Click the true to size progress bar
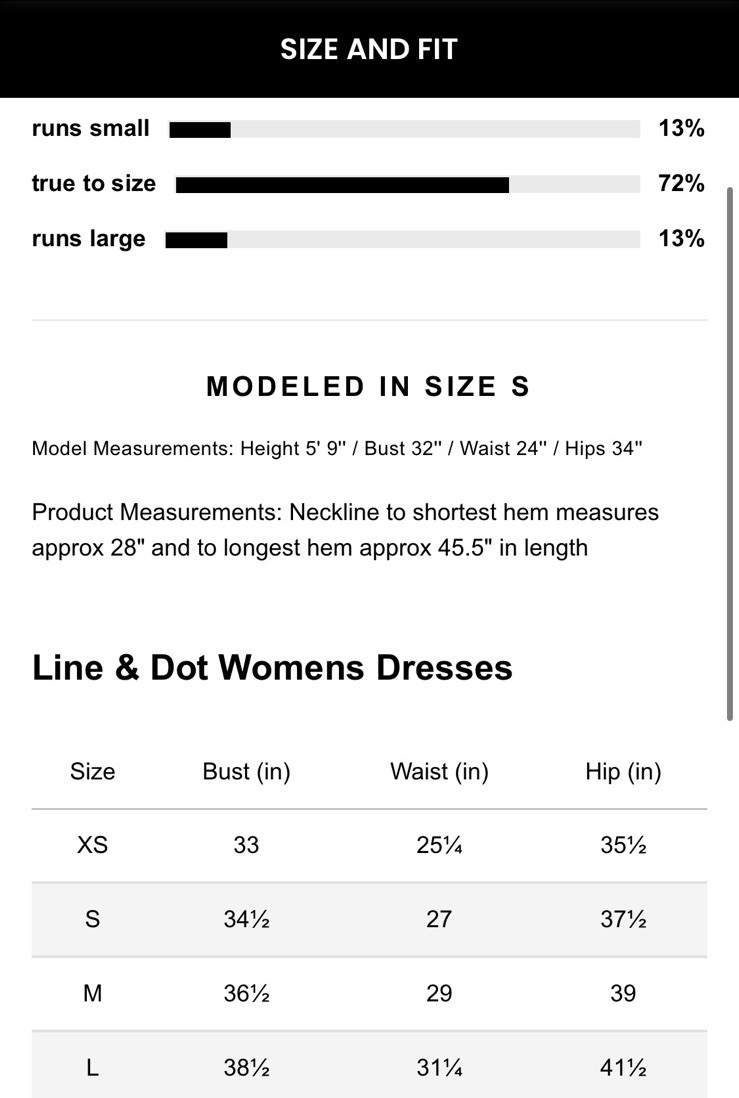 click(x=407, y=184)
